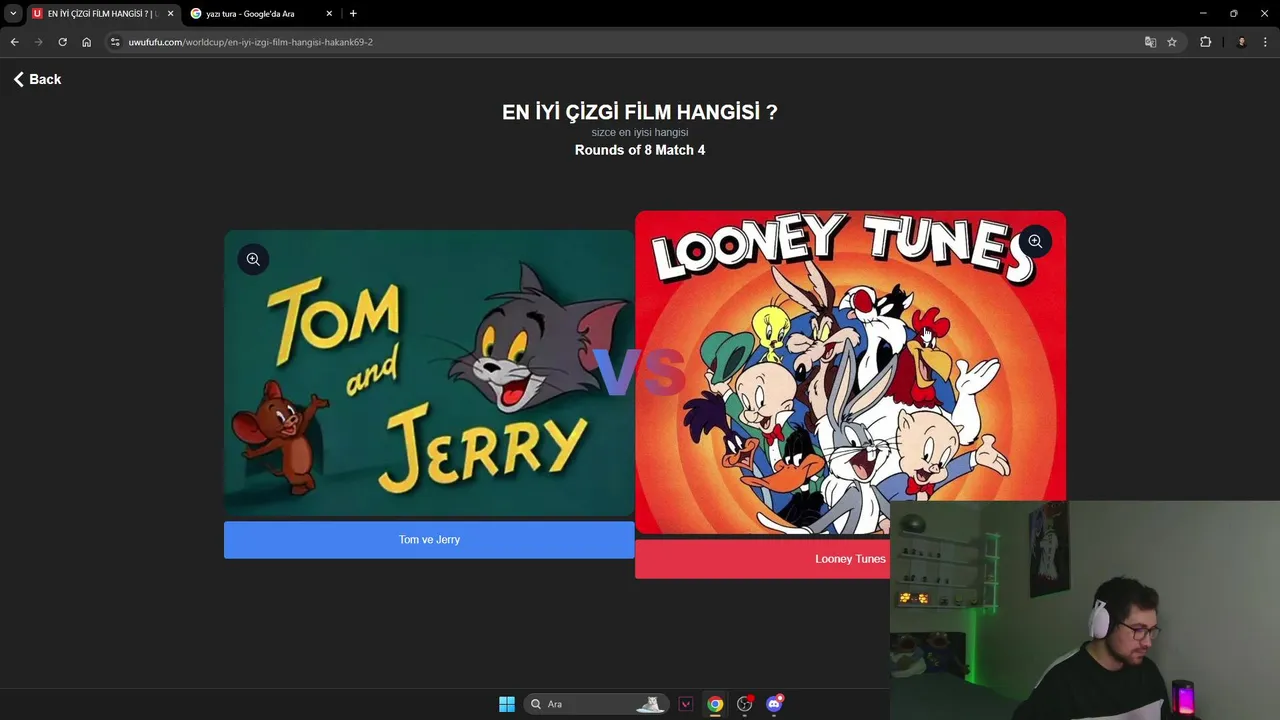
Task: Zoom the Tom and Jerry image magnifier
Action: tap(253, 259)
